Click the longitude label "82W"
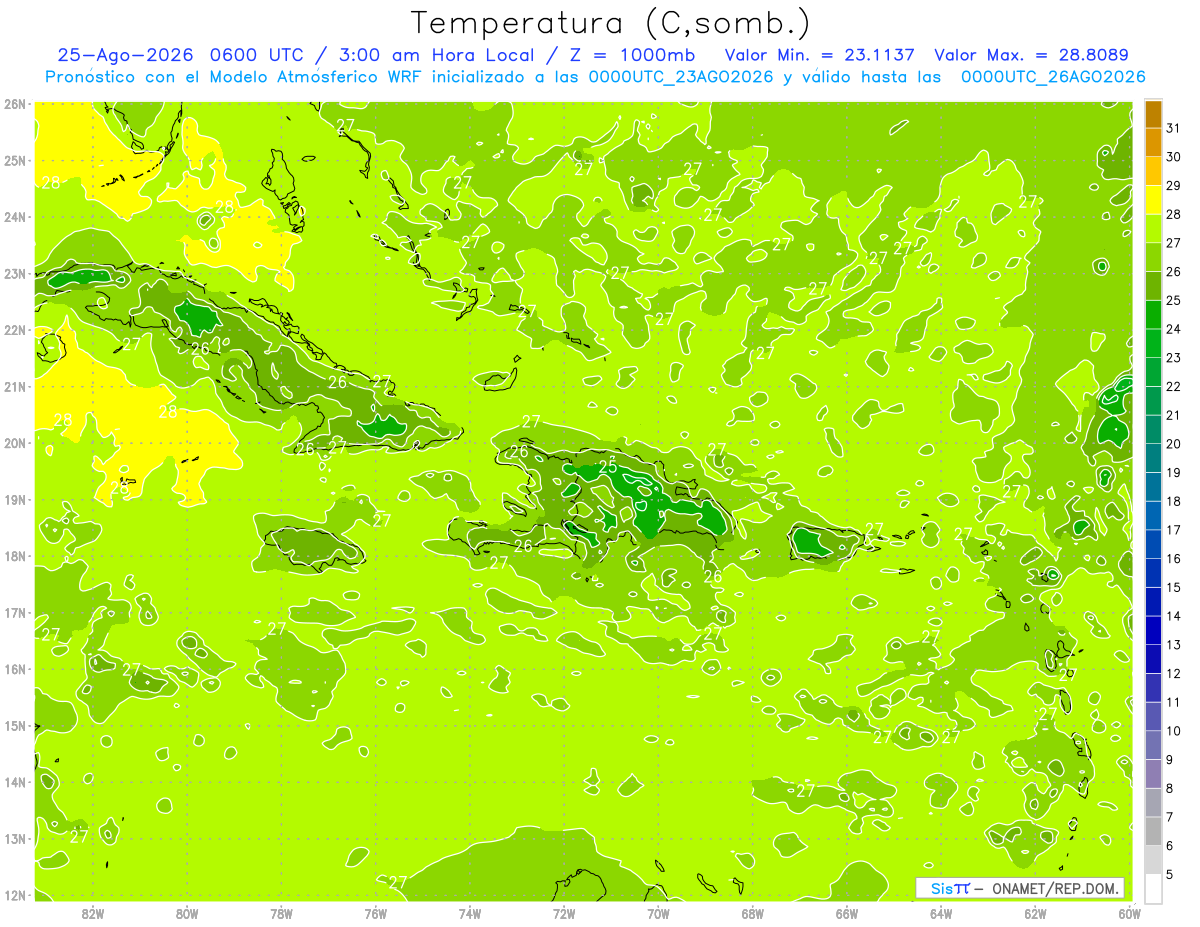Viewport: 1200px width, 927px height. coord(93,912)
